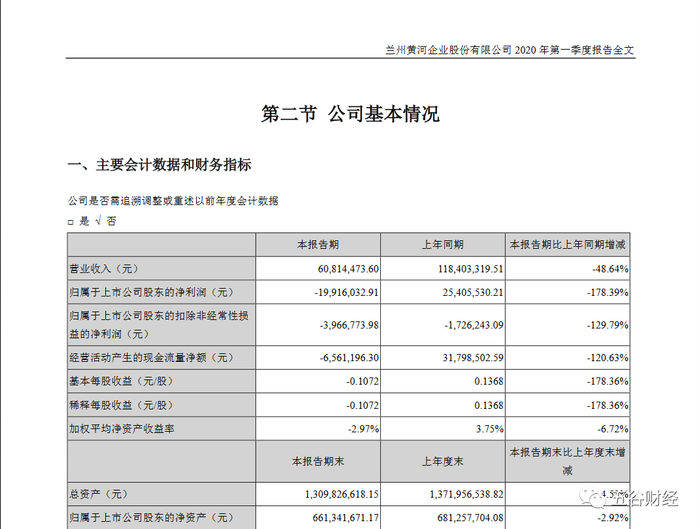Select the value 118,403,319.51
The image size is (700, 529).
[x=471, y=269]
